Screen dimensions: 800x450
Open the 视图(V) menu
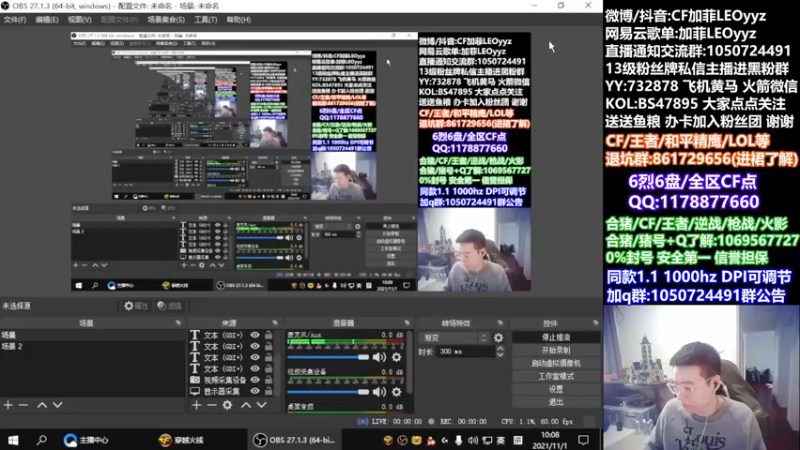[80, 19]
